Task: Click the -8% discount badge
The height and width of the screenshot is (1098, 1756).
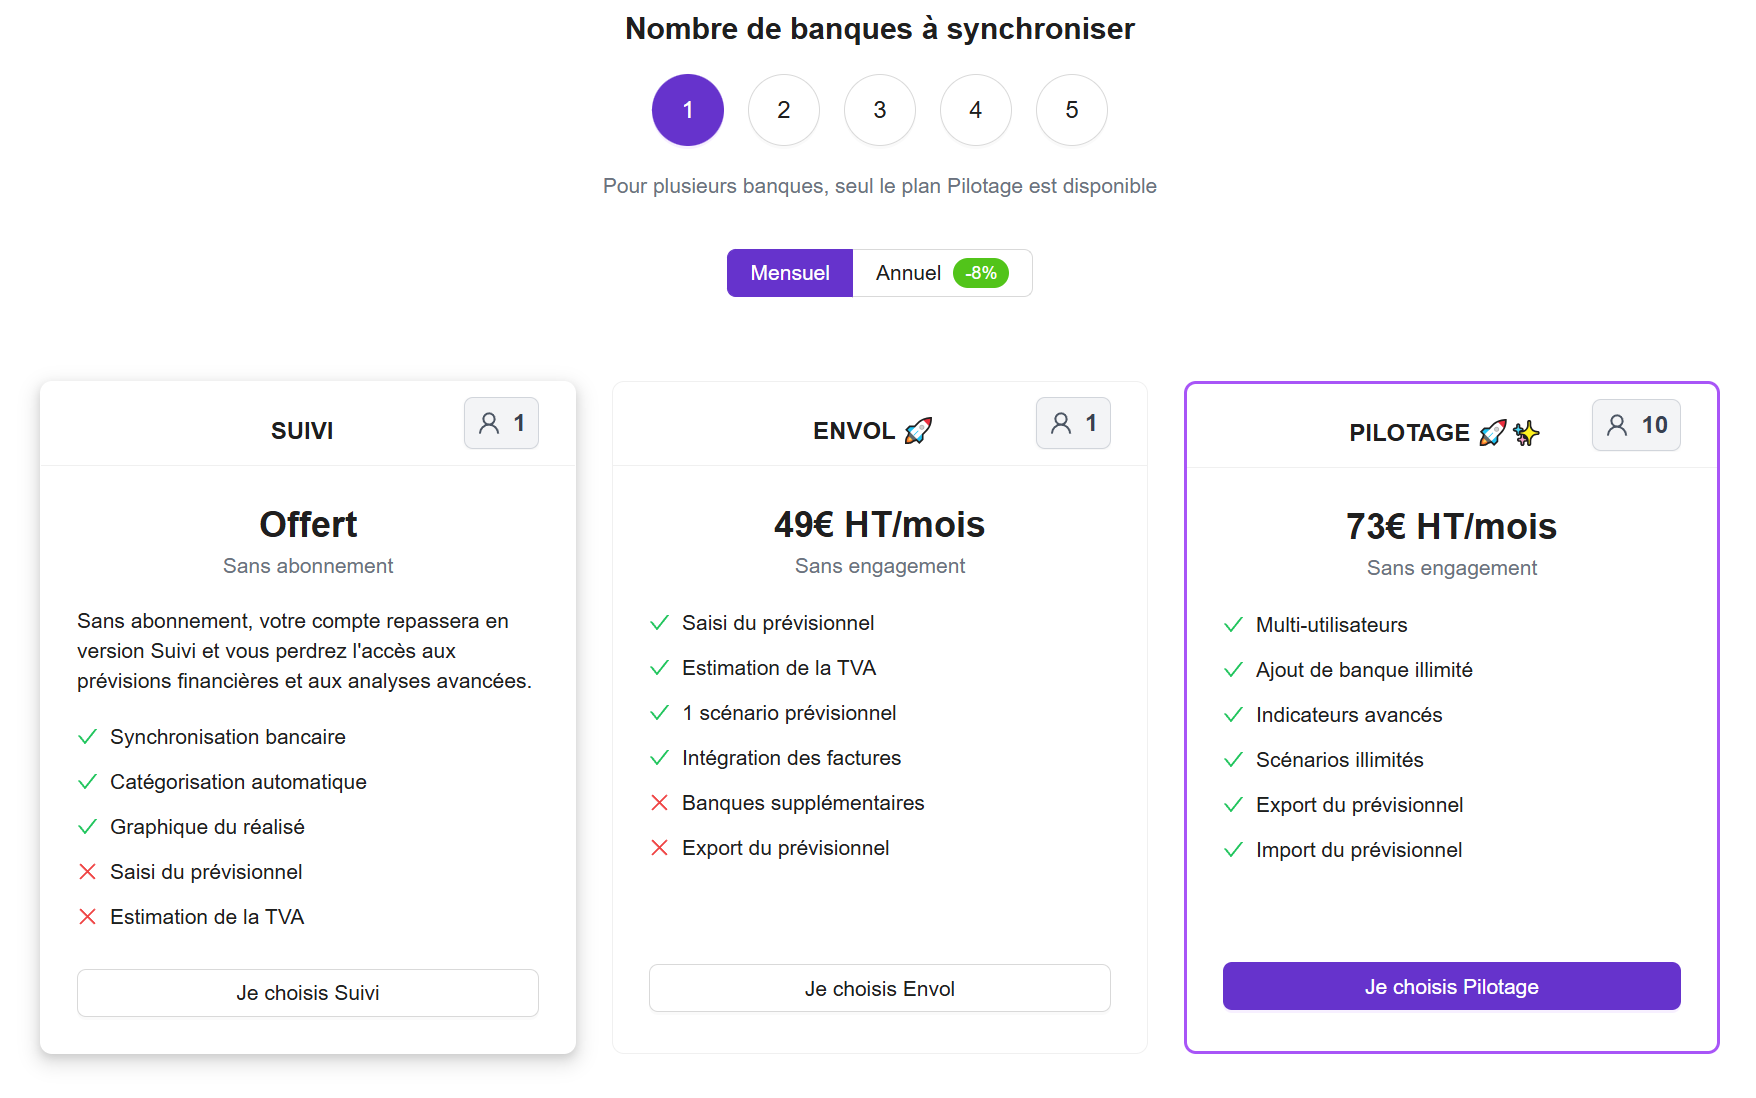Action: pyautogui.click(x=981, y=273)
